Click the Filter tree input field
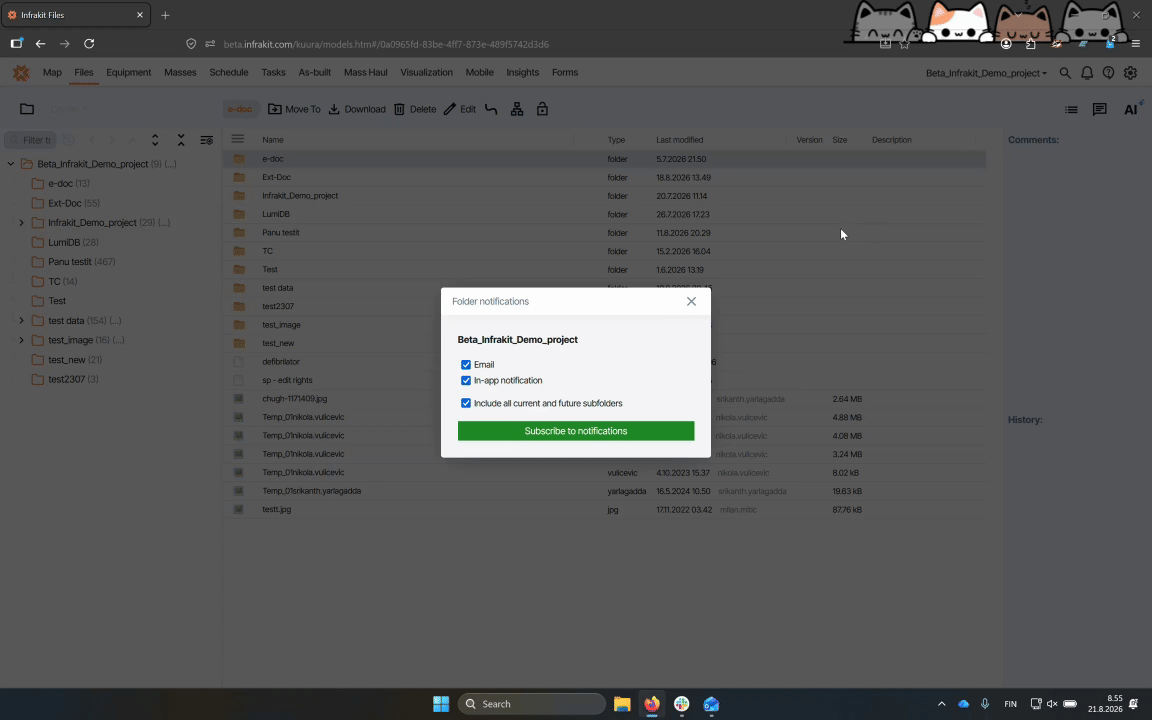Image resolution: width=1152 pixels, height=720 pixels. tap(30, 140)
